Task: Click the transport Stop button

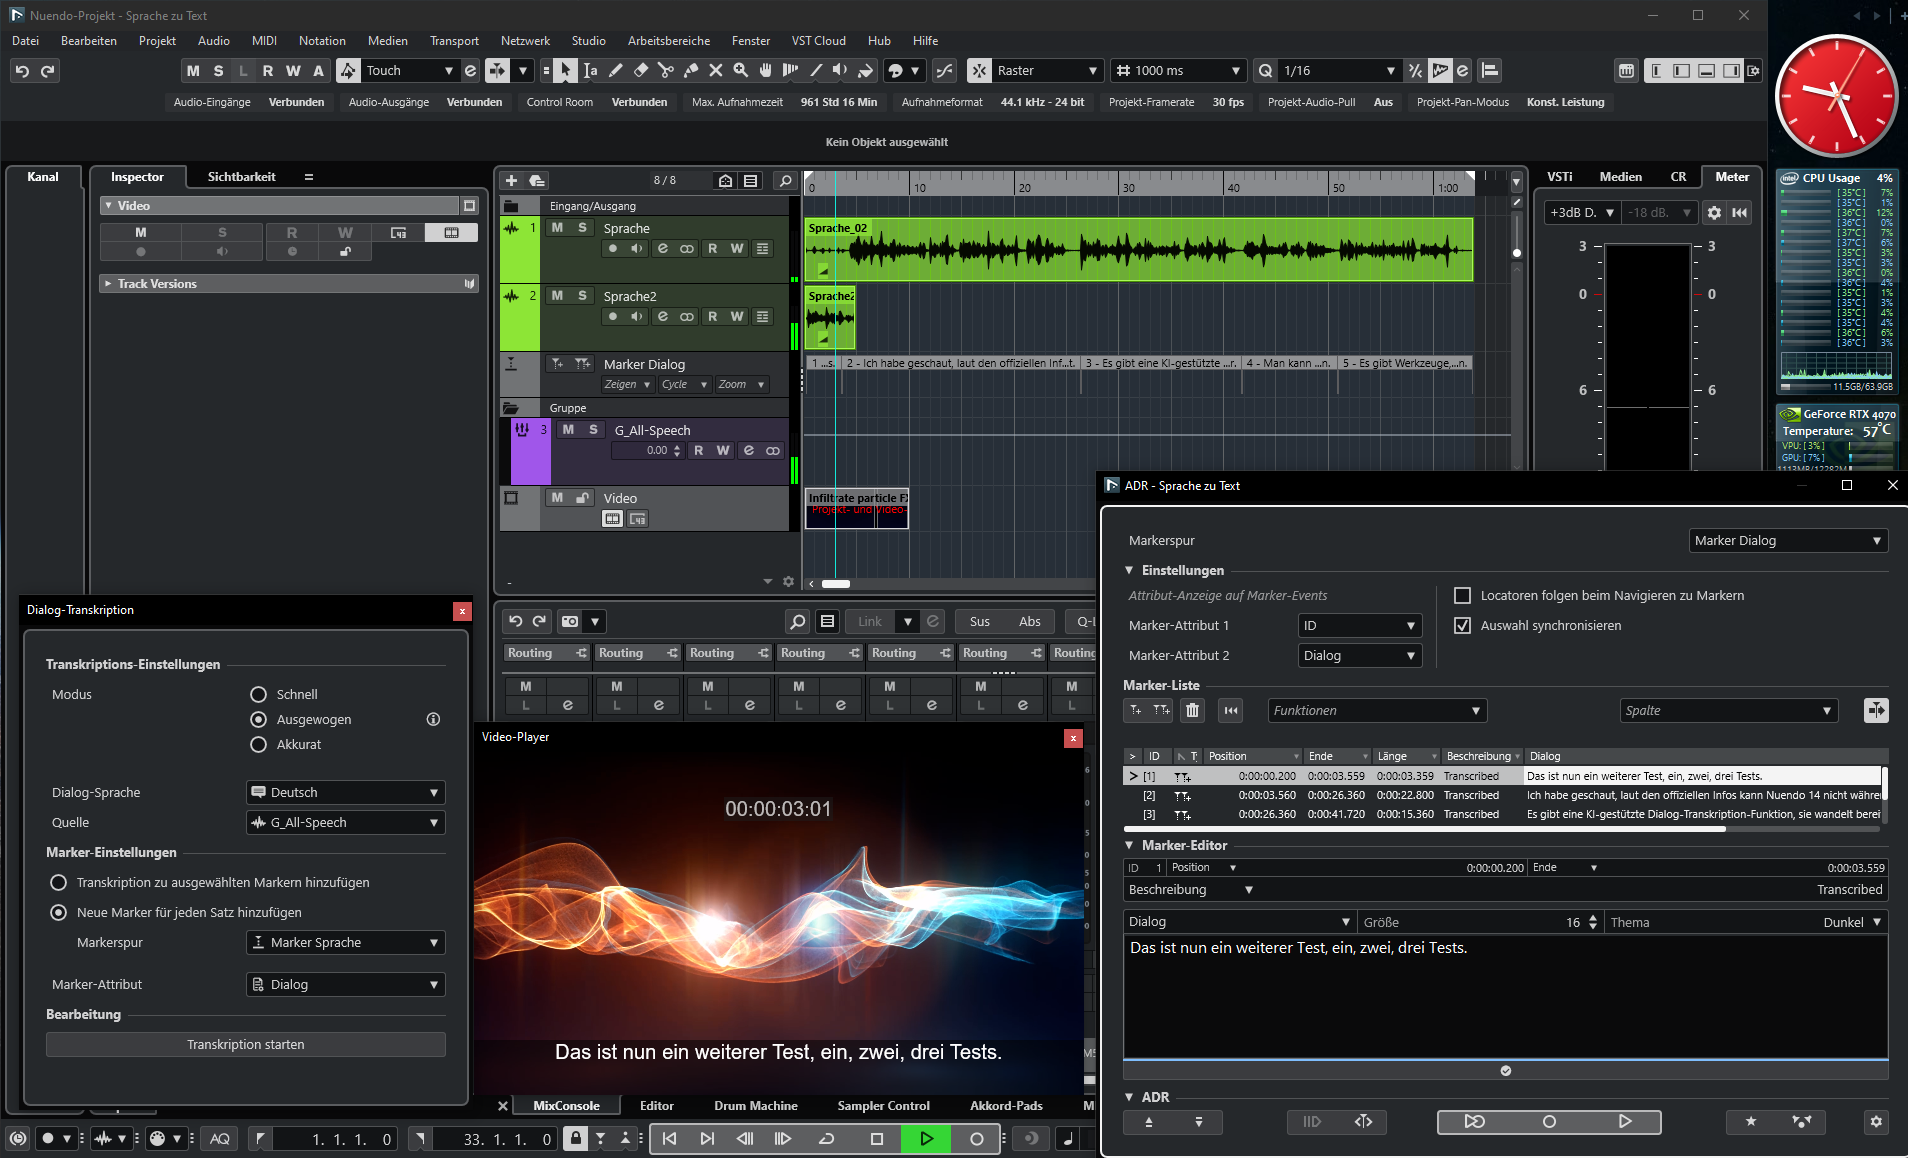Action: pos(877,1139)
